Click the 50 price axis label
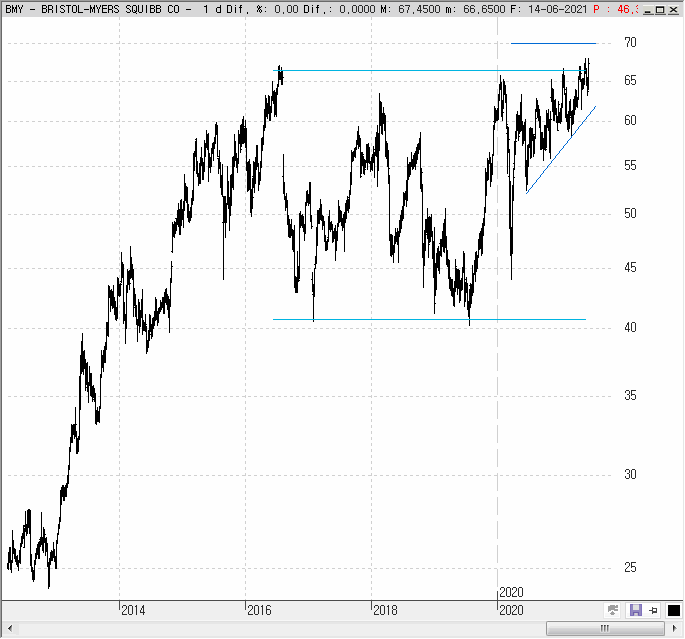 (x=630, y=214)
